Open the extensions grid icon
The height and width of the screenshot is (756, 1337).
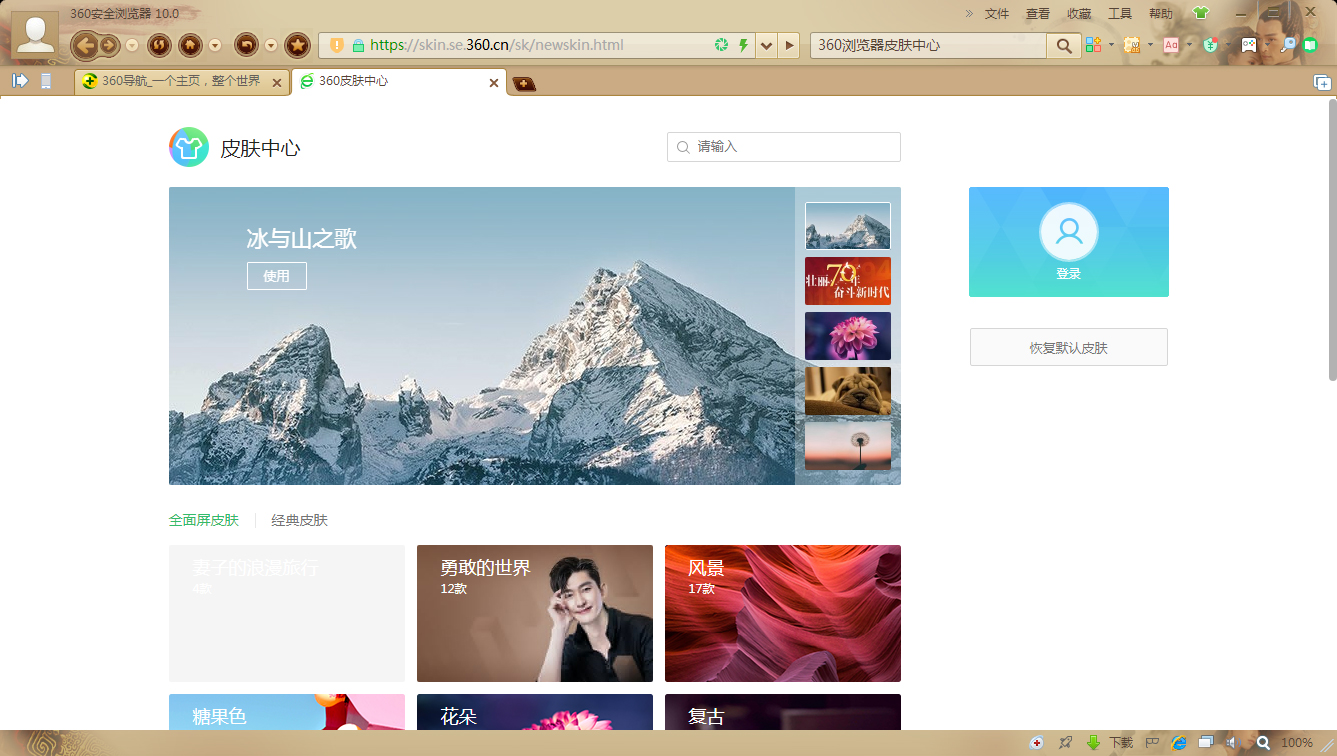coord(1093,45)
